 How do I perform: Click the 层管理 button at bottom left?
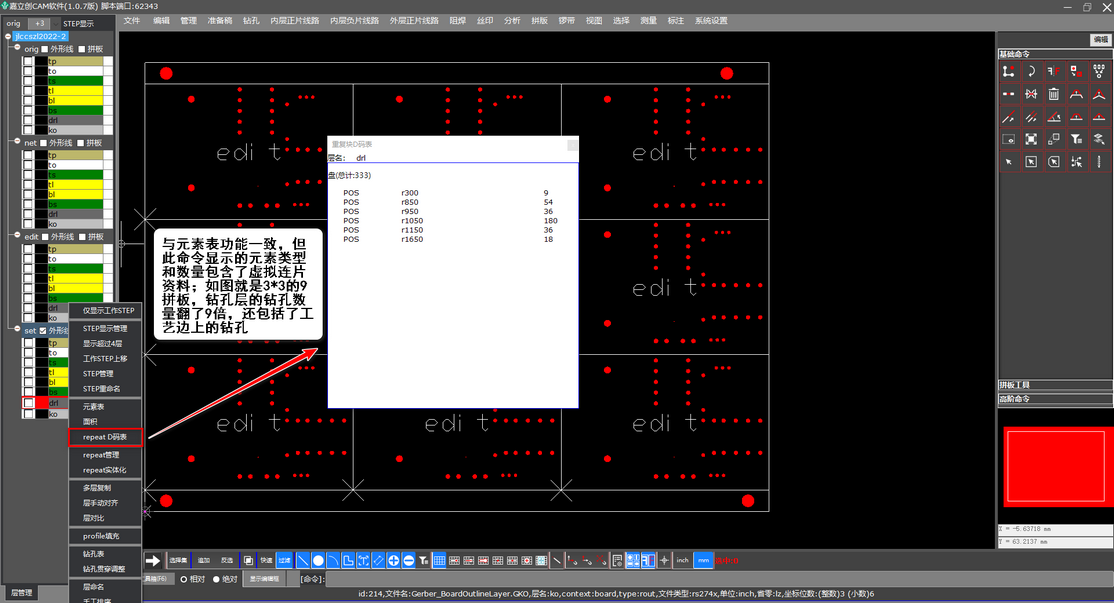pyautogui.click(x=21, y=592)
